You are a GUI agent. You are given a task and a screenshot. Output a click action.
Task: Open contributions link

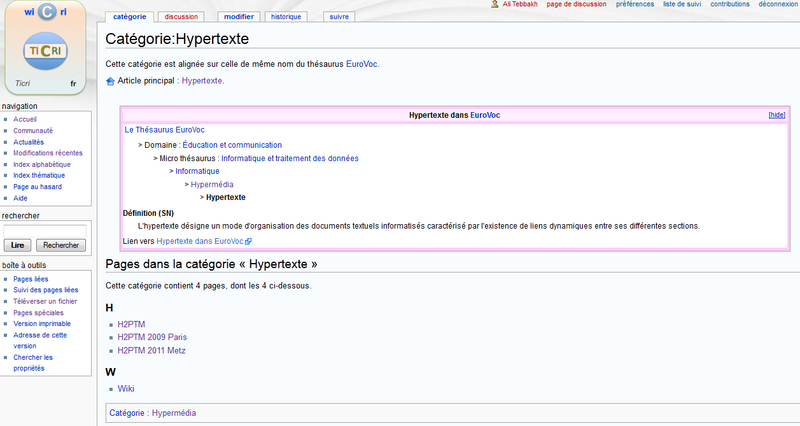pos(730,4)
